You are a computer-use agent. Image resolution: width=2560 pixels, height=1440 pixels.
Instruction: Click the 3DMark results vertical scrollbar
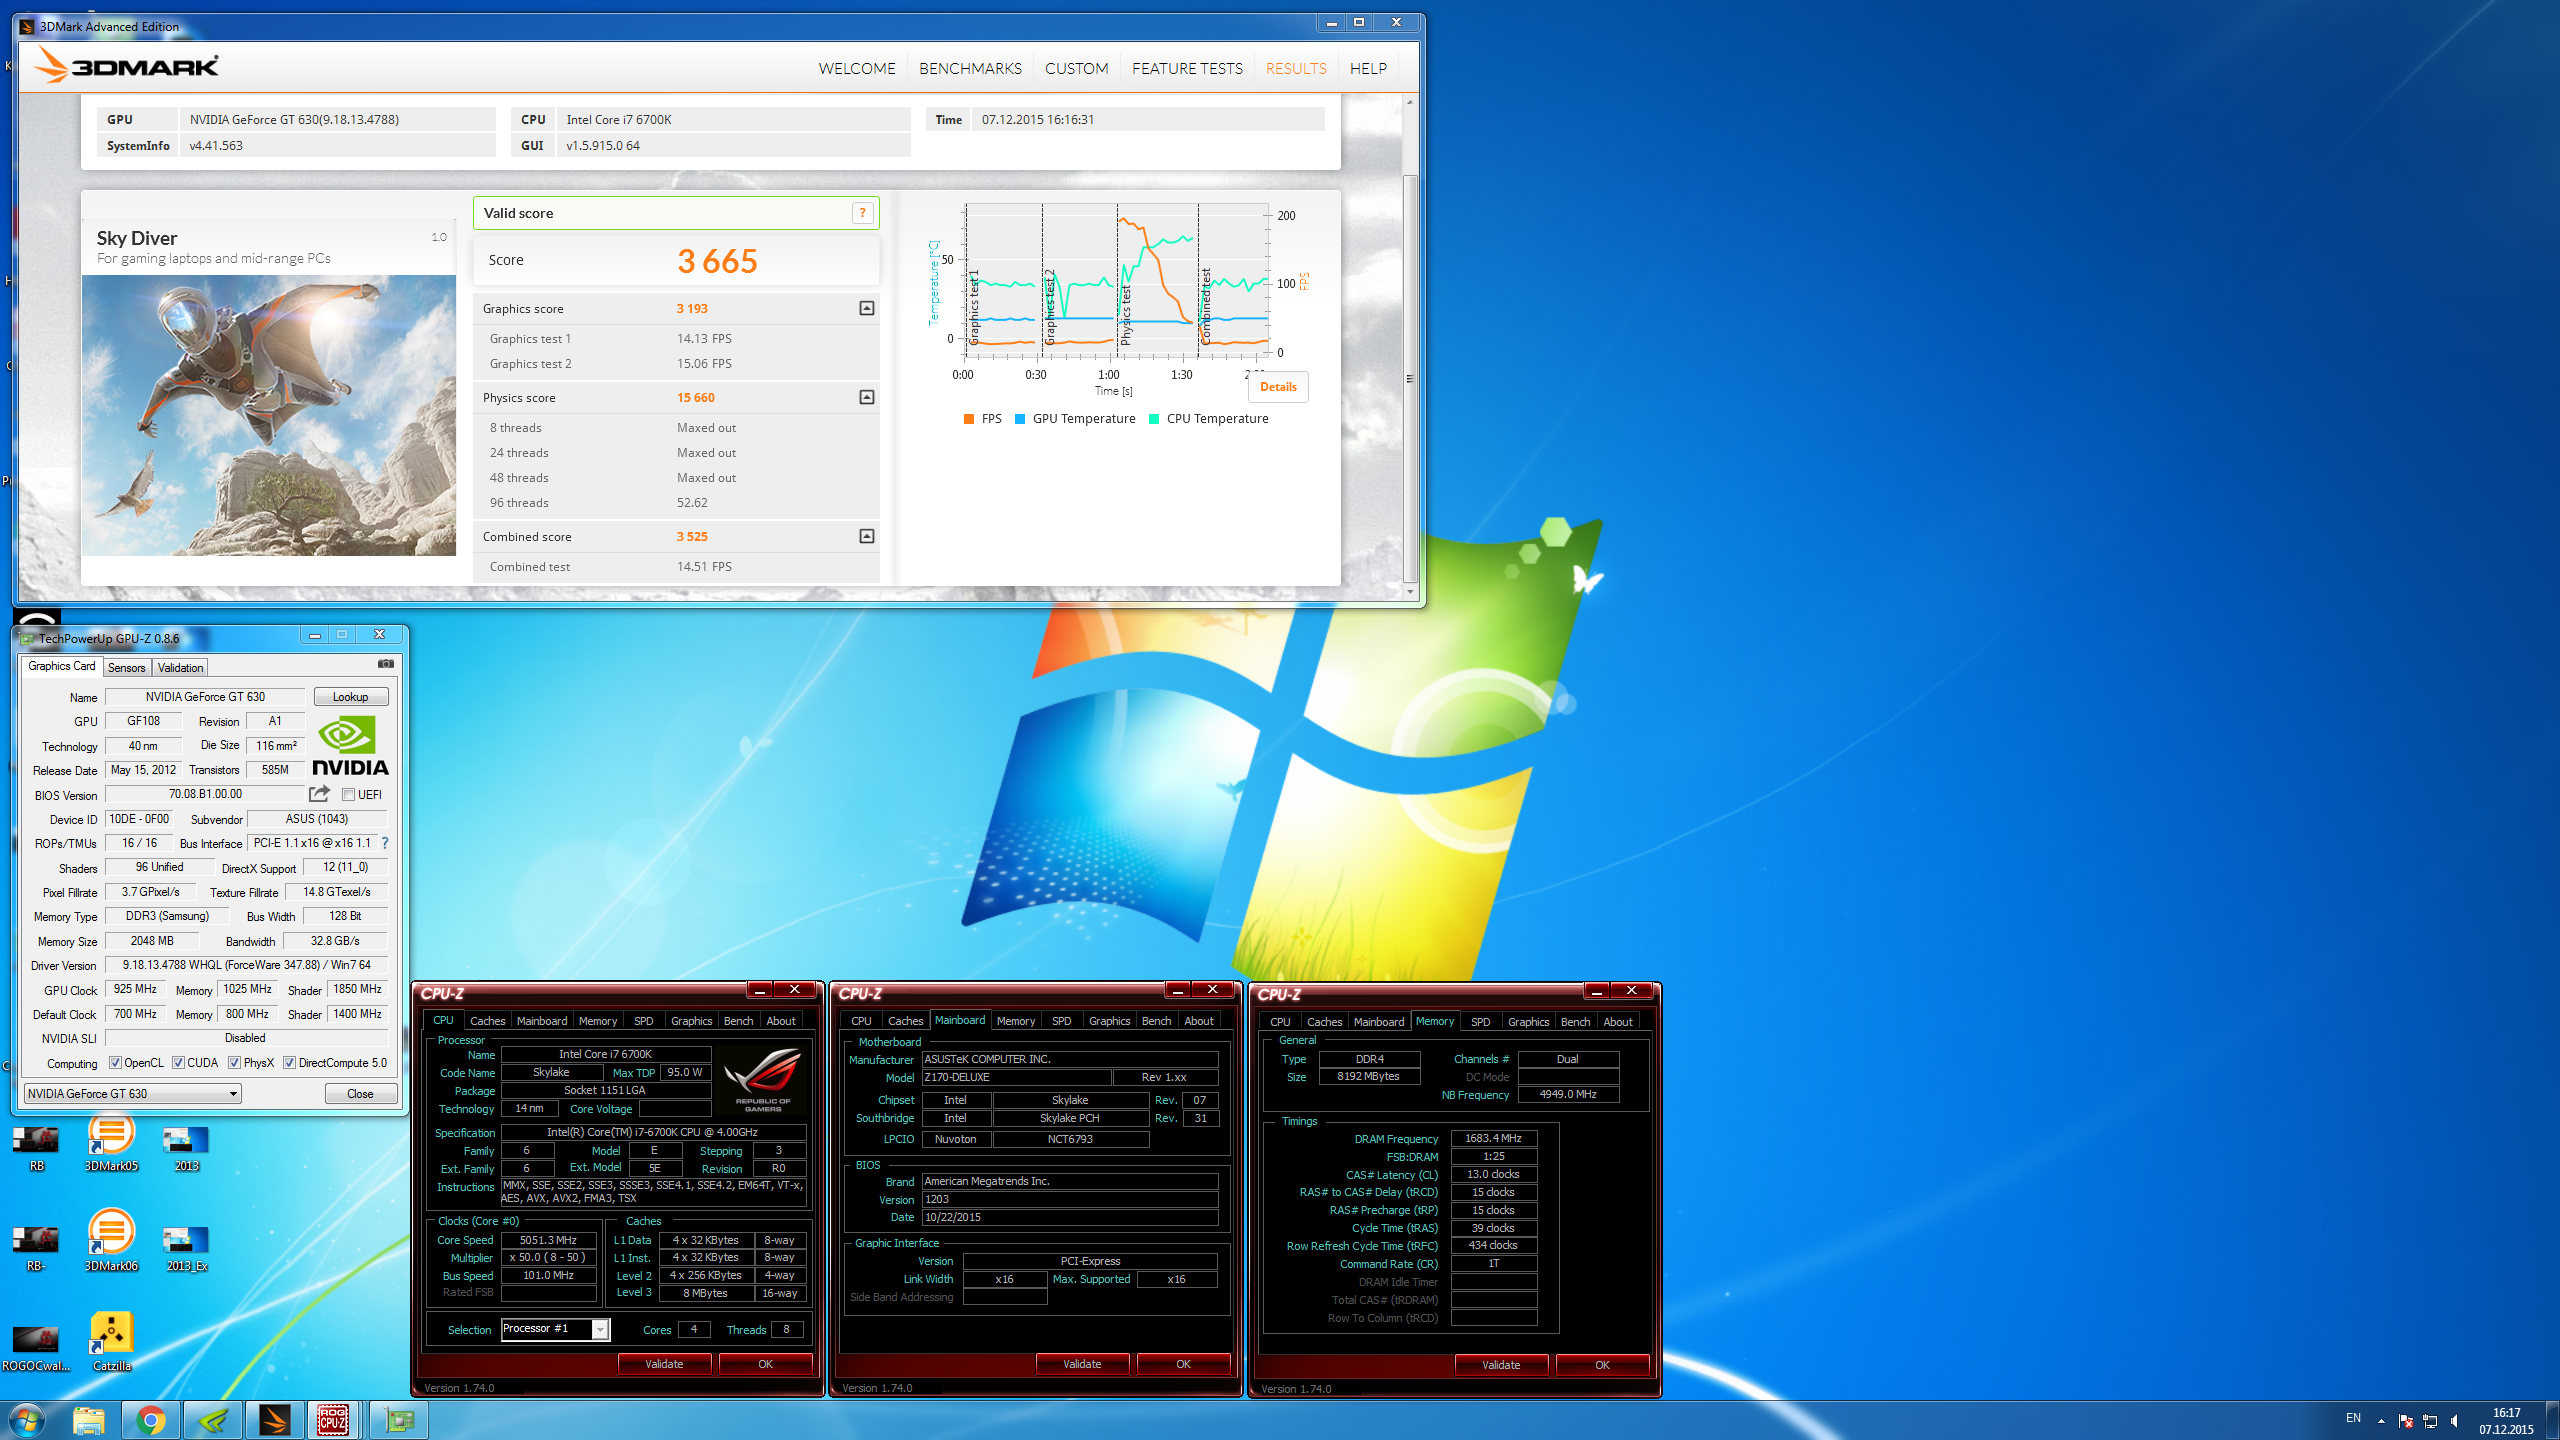coord(1410,379)
